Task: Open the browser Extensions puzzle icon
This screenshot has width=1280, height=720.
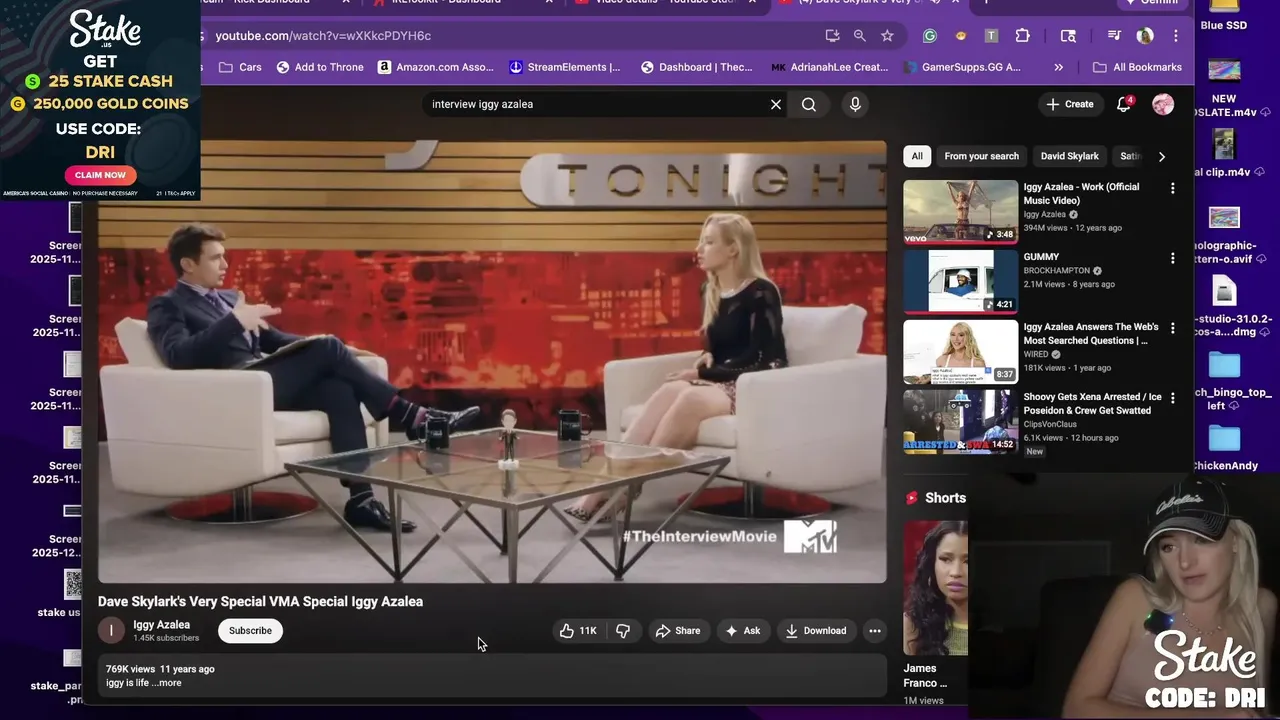Action: (1022, 36)
